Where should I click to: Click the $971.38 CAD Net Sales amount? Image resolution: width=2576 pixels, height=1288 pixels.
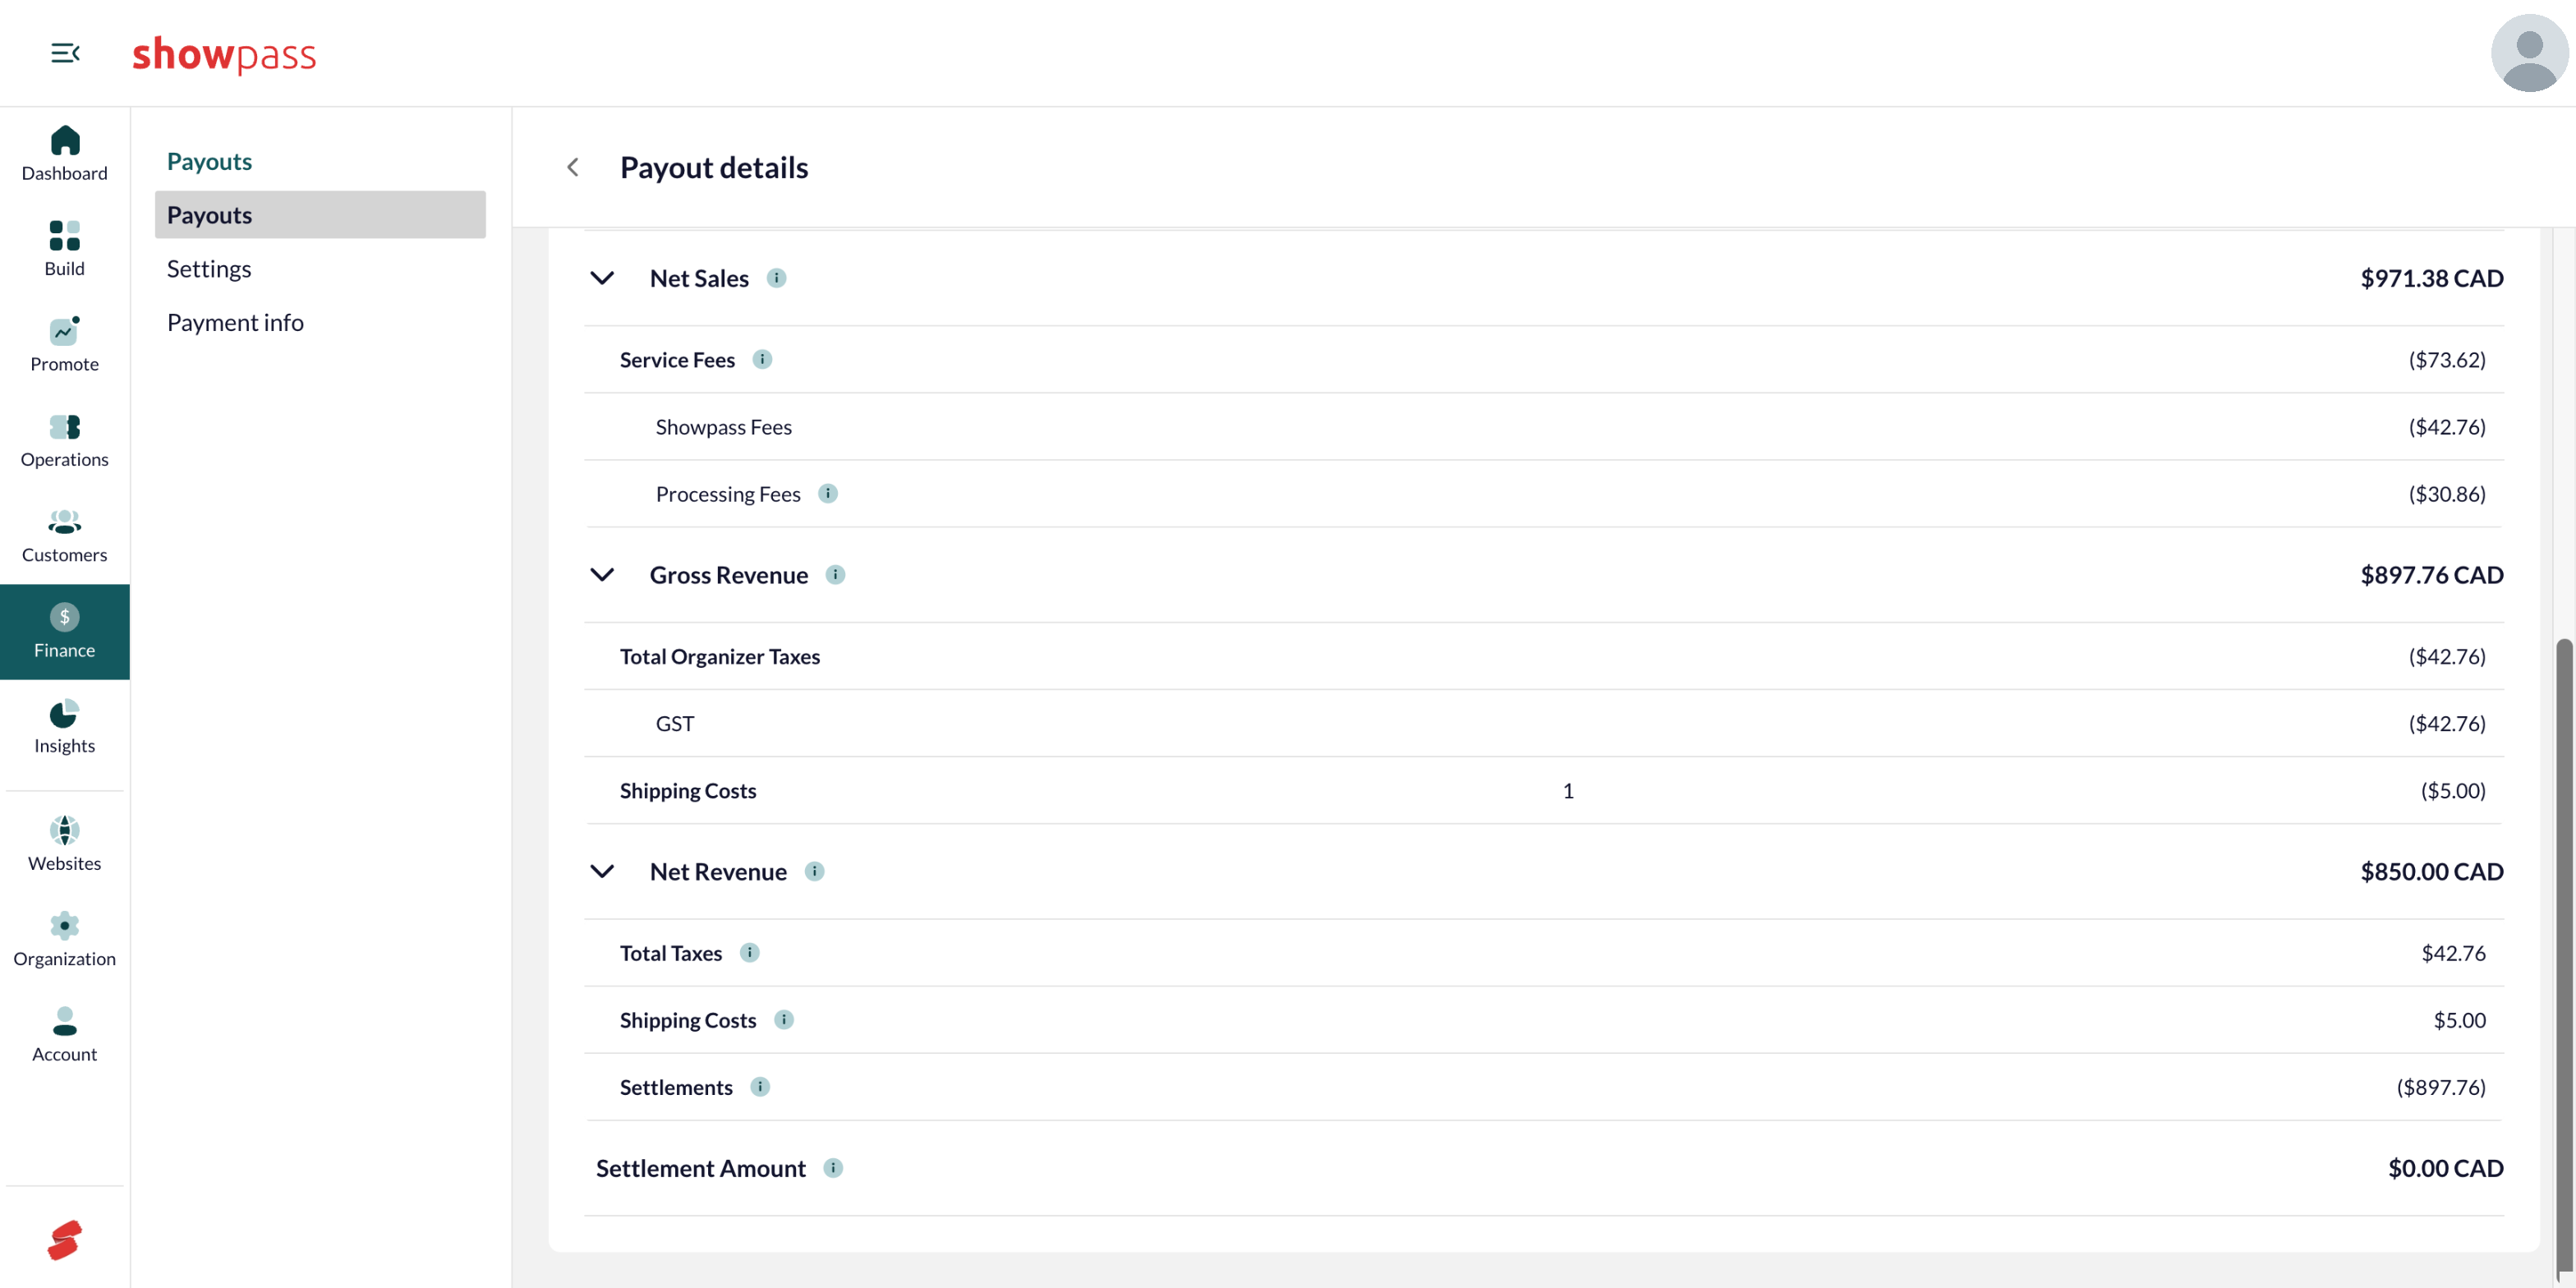pos(2431,278)
